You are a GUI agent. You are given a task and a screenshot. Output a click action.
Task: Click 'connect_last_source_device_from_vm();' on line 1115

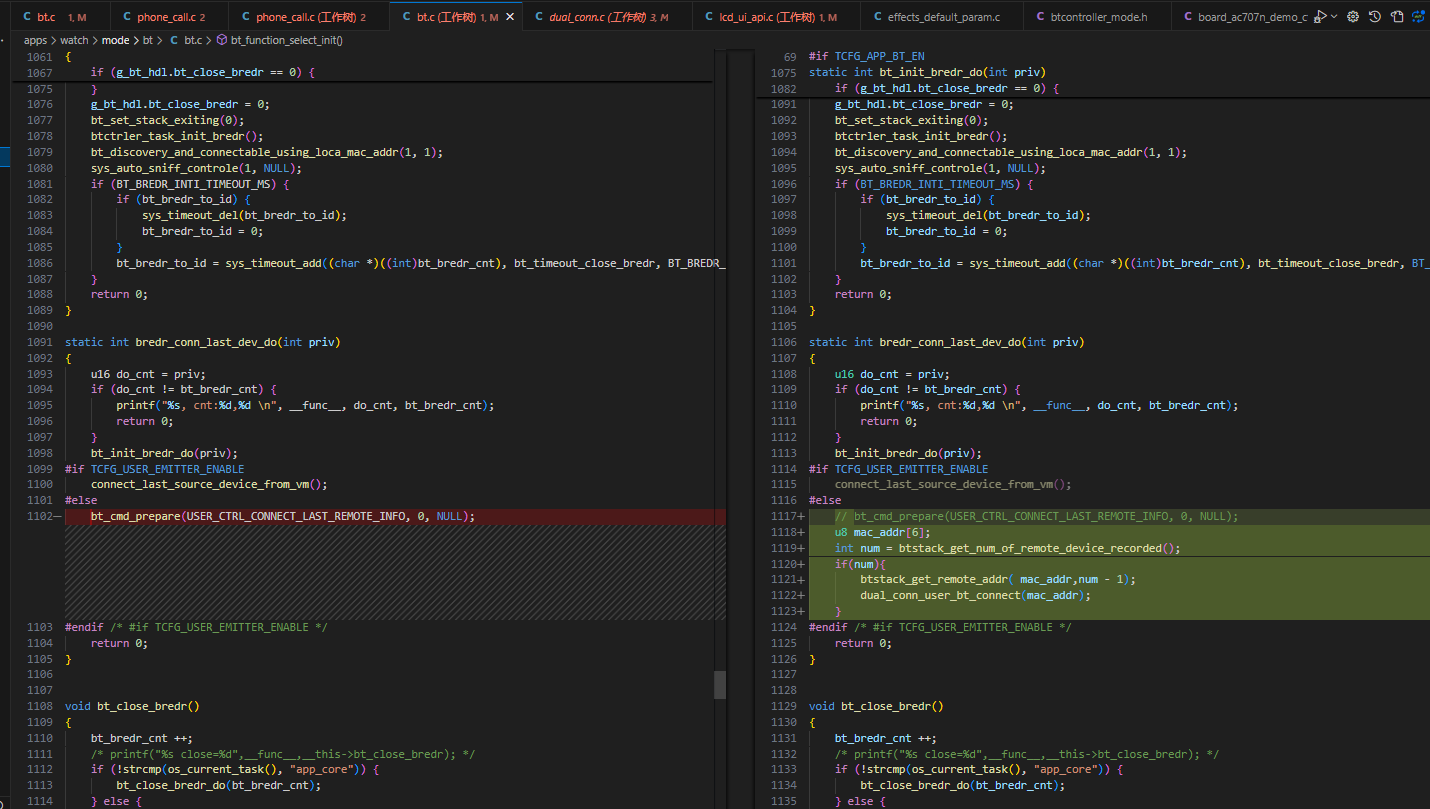pos(953,484)
